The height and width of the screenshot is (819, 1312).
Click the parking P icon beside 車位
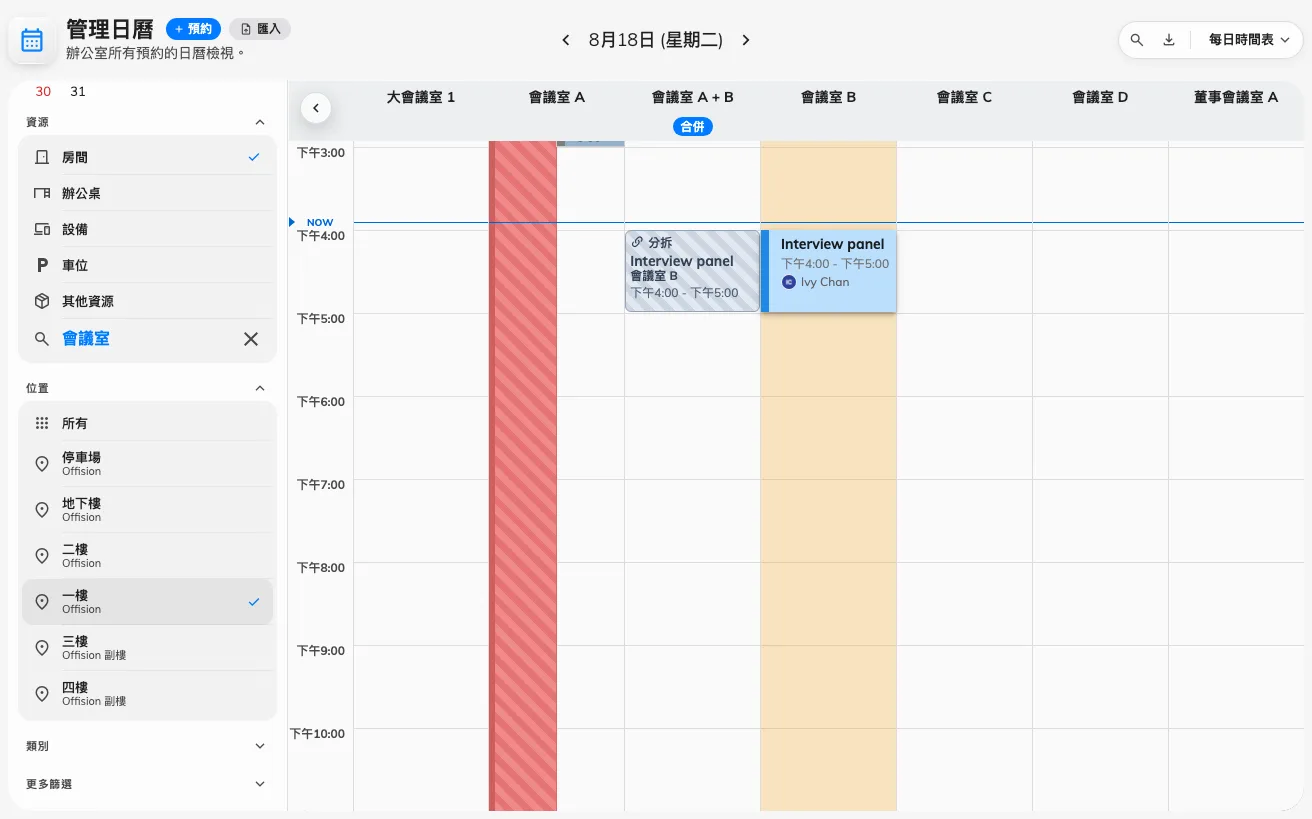pos(42,265)
